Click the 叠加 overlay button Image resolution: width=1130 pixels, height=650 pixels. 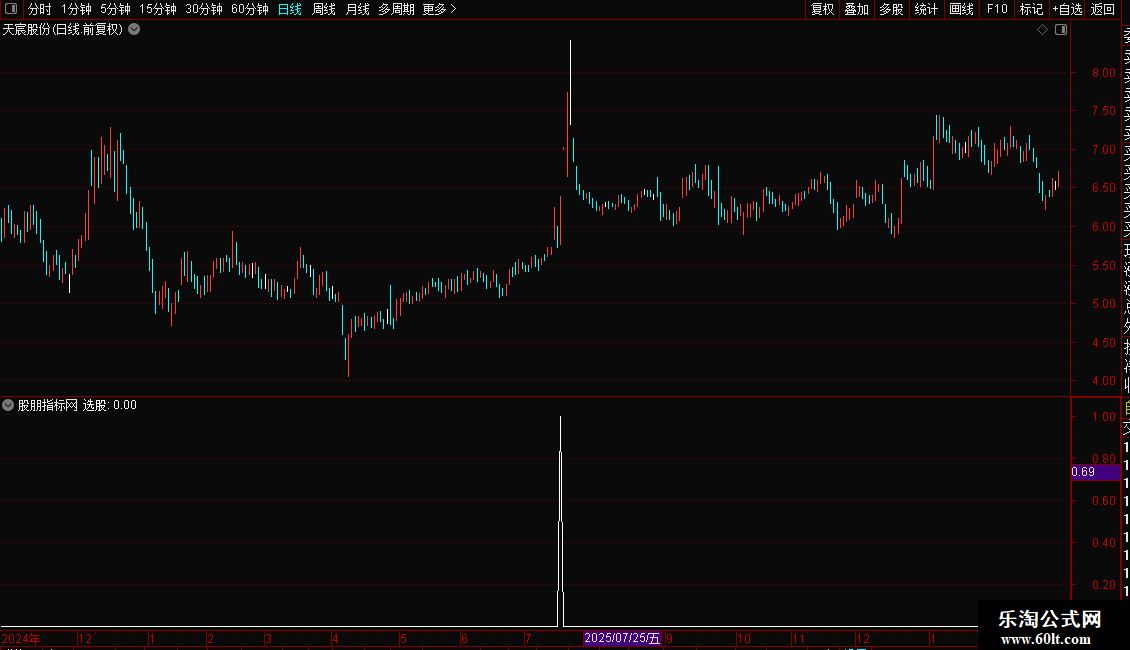tap(857, 9)
